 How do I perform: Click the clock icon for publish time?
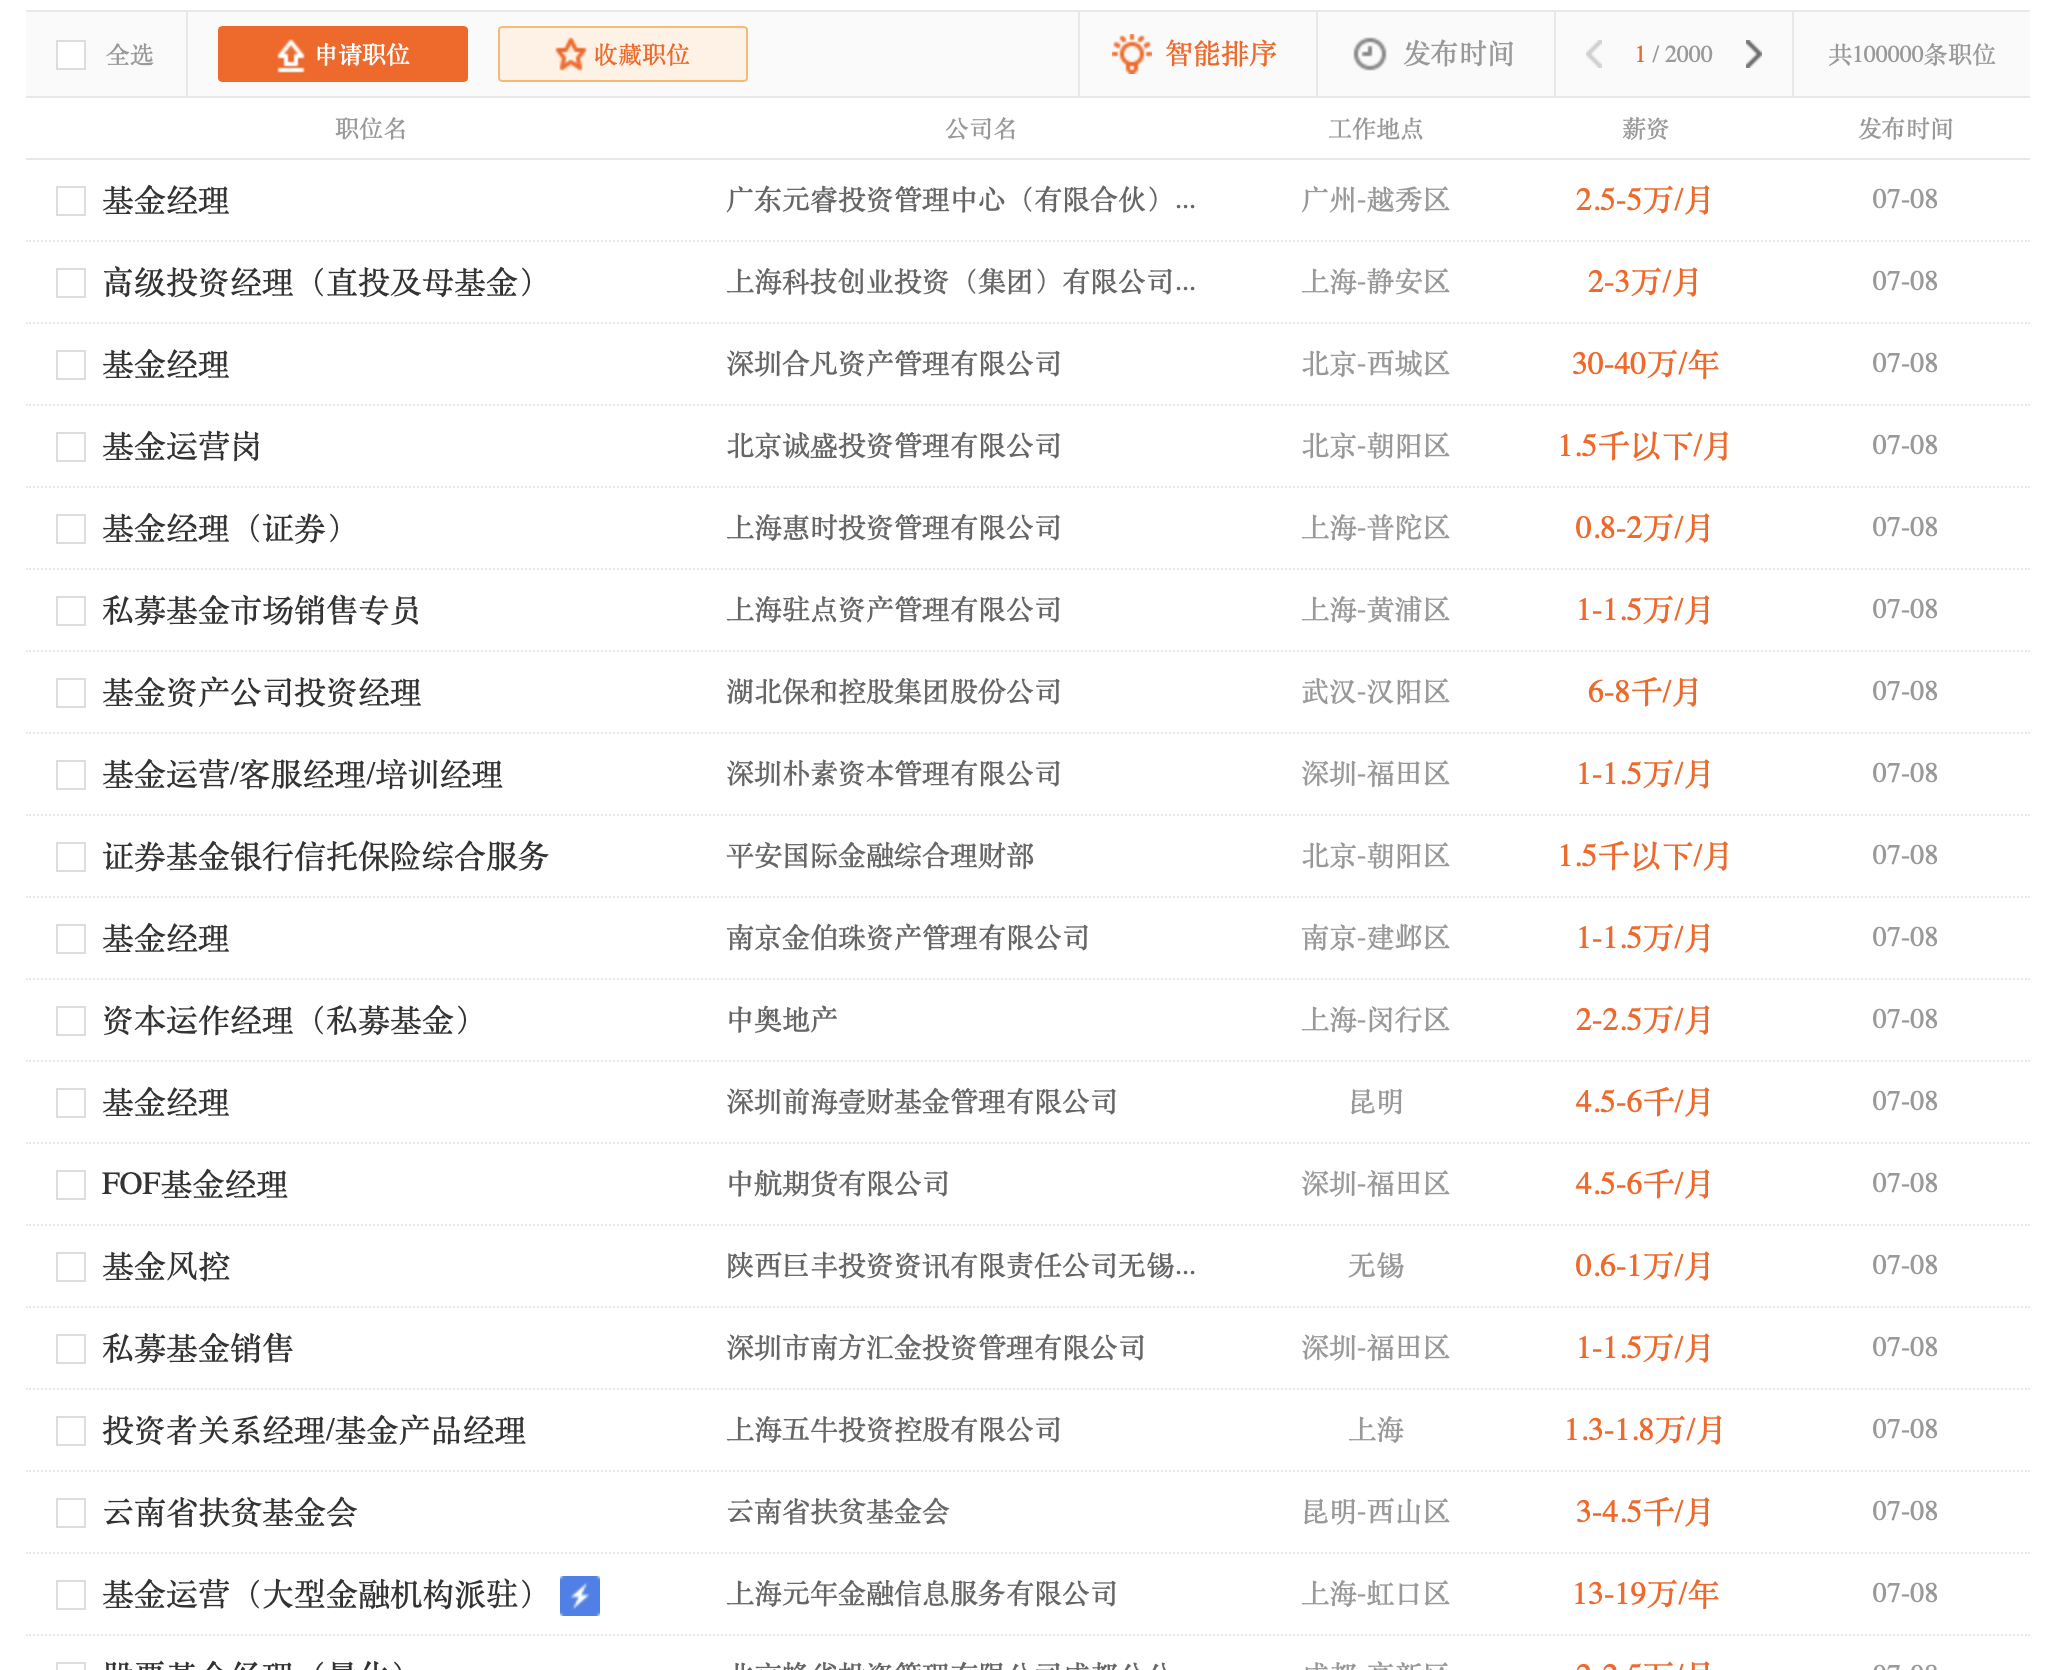(1368, 54)
